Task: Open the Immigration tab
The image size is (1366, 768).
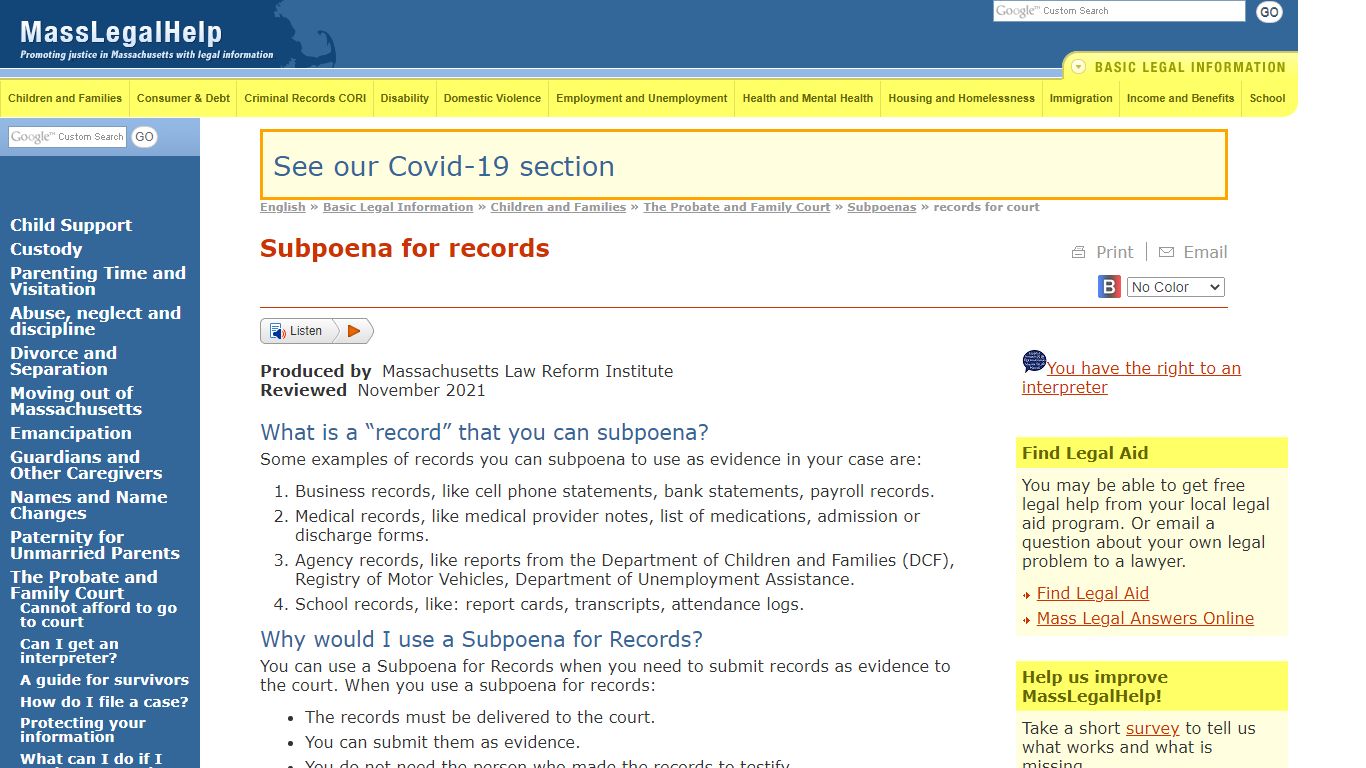Action: tap(1081, 98)
